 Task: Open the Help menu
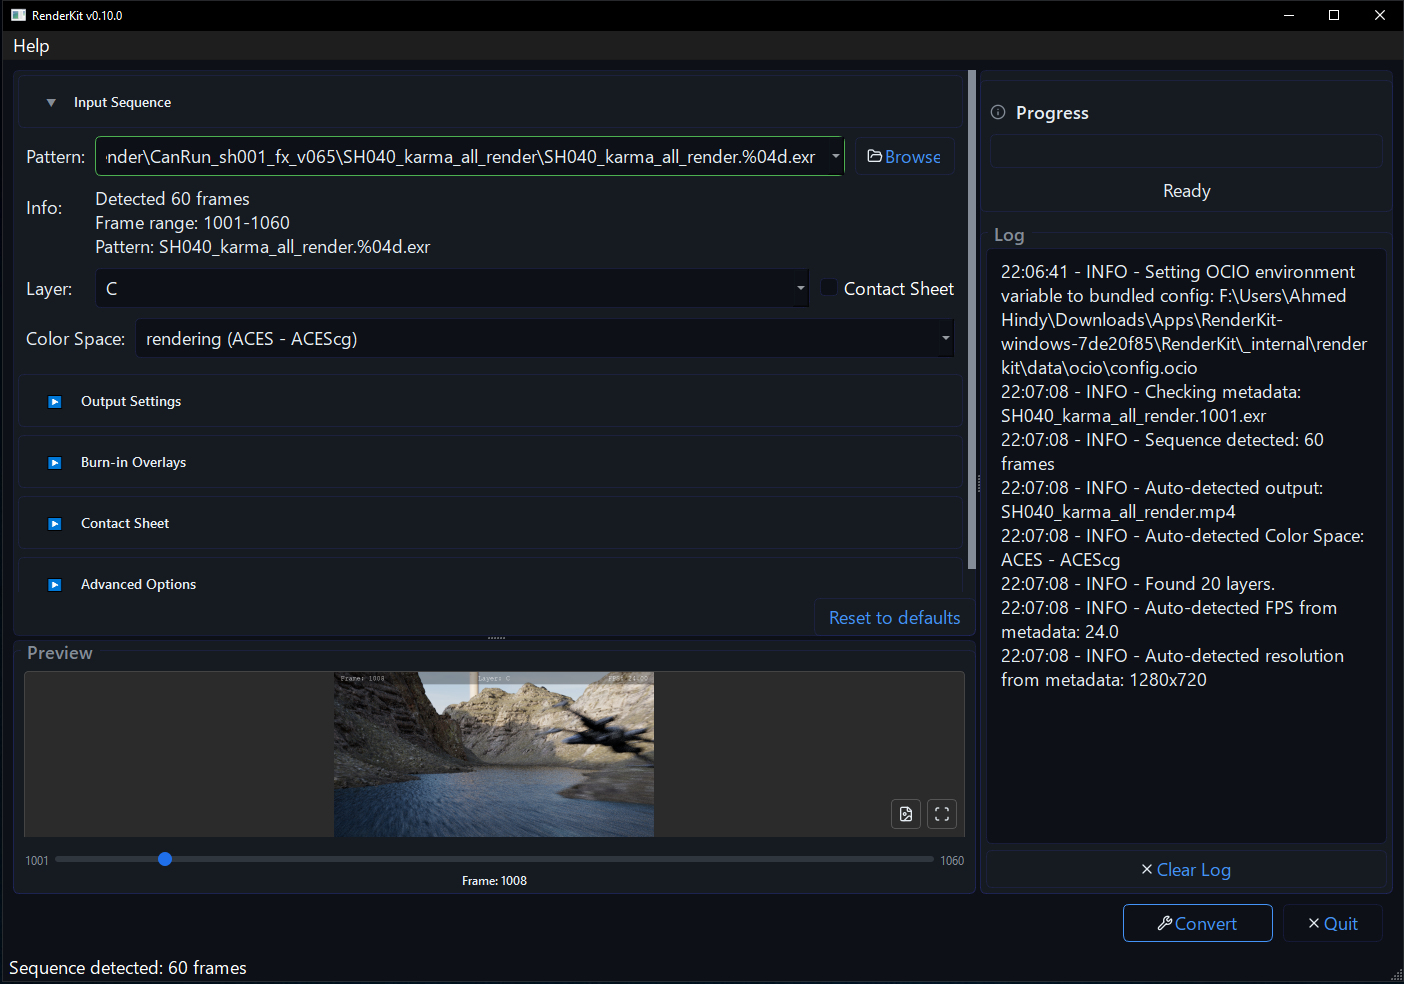coord(31,46)
